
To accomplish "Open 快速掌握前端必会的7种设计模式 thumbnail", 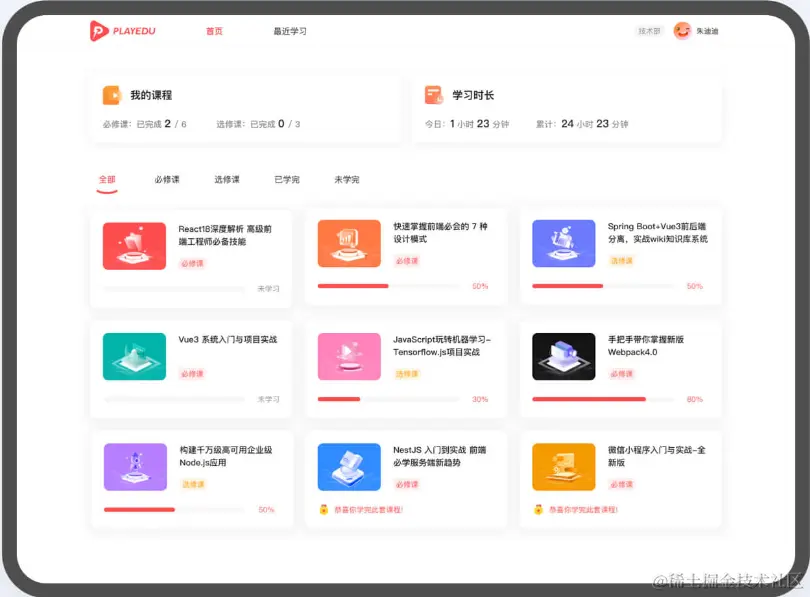I will point(349,243).
